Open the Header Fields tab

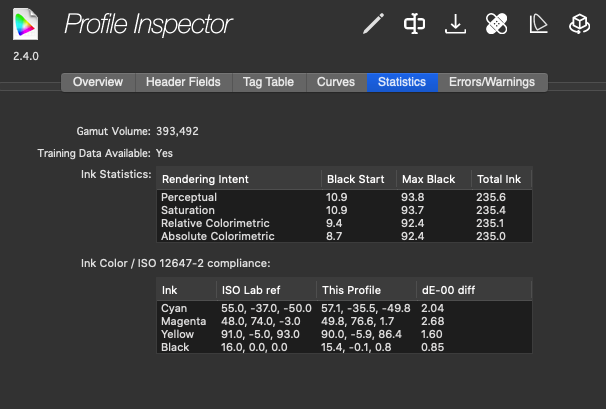click(x=184, y=82)
